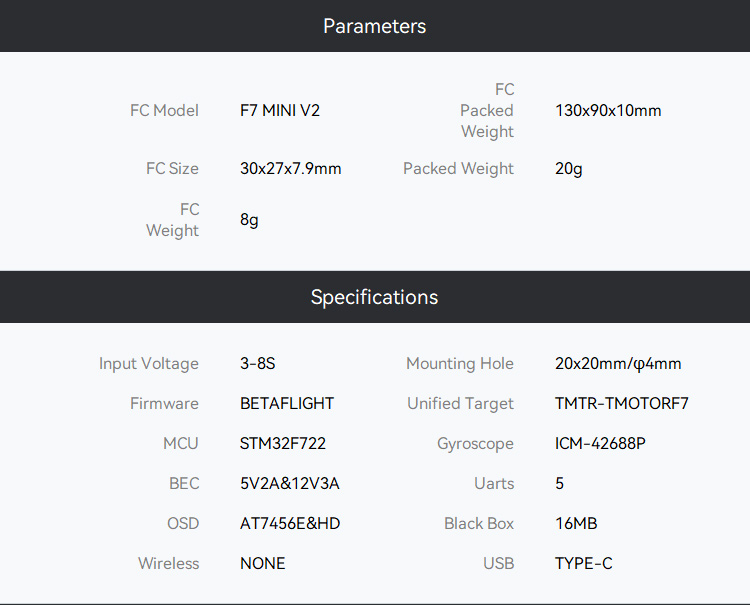Click the 16MB Black Box value

(x=576, y=523)
